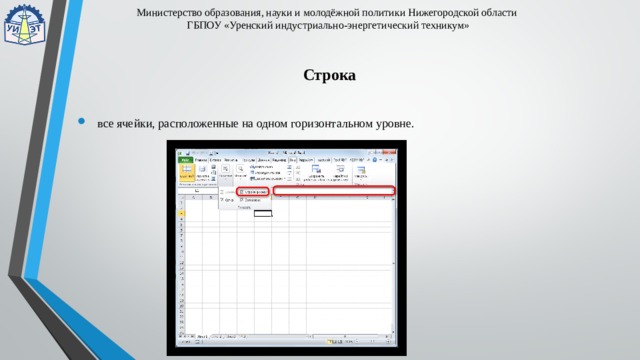Image resolution: width=640 pixels, height=360 pixels.
Task: Open the green Файл tab
Action: click(x=186, y=160)
